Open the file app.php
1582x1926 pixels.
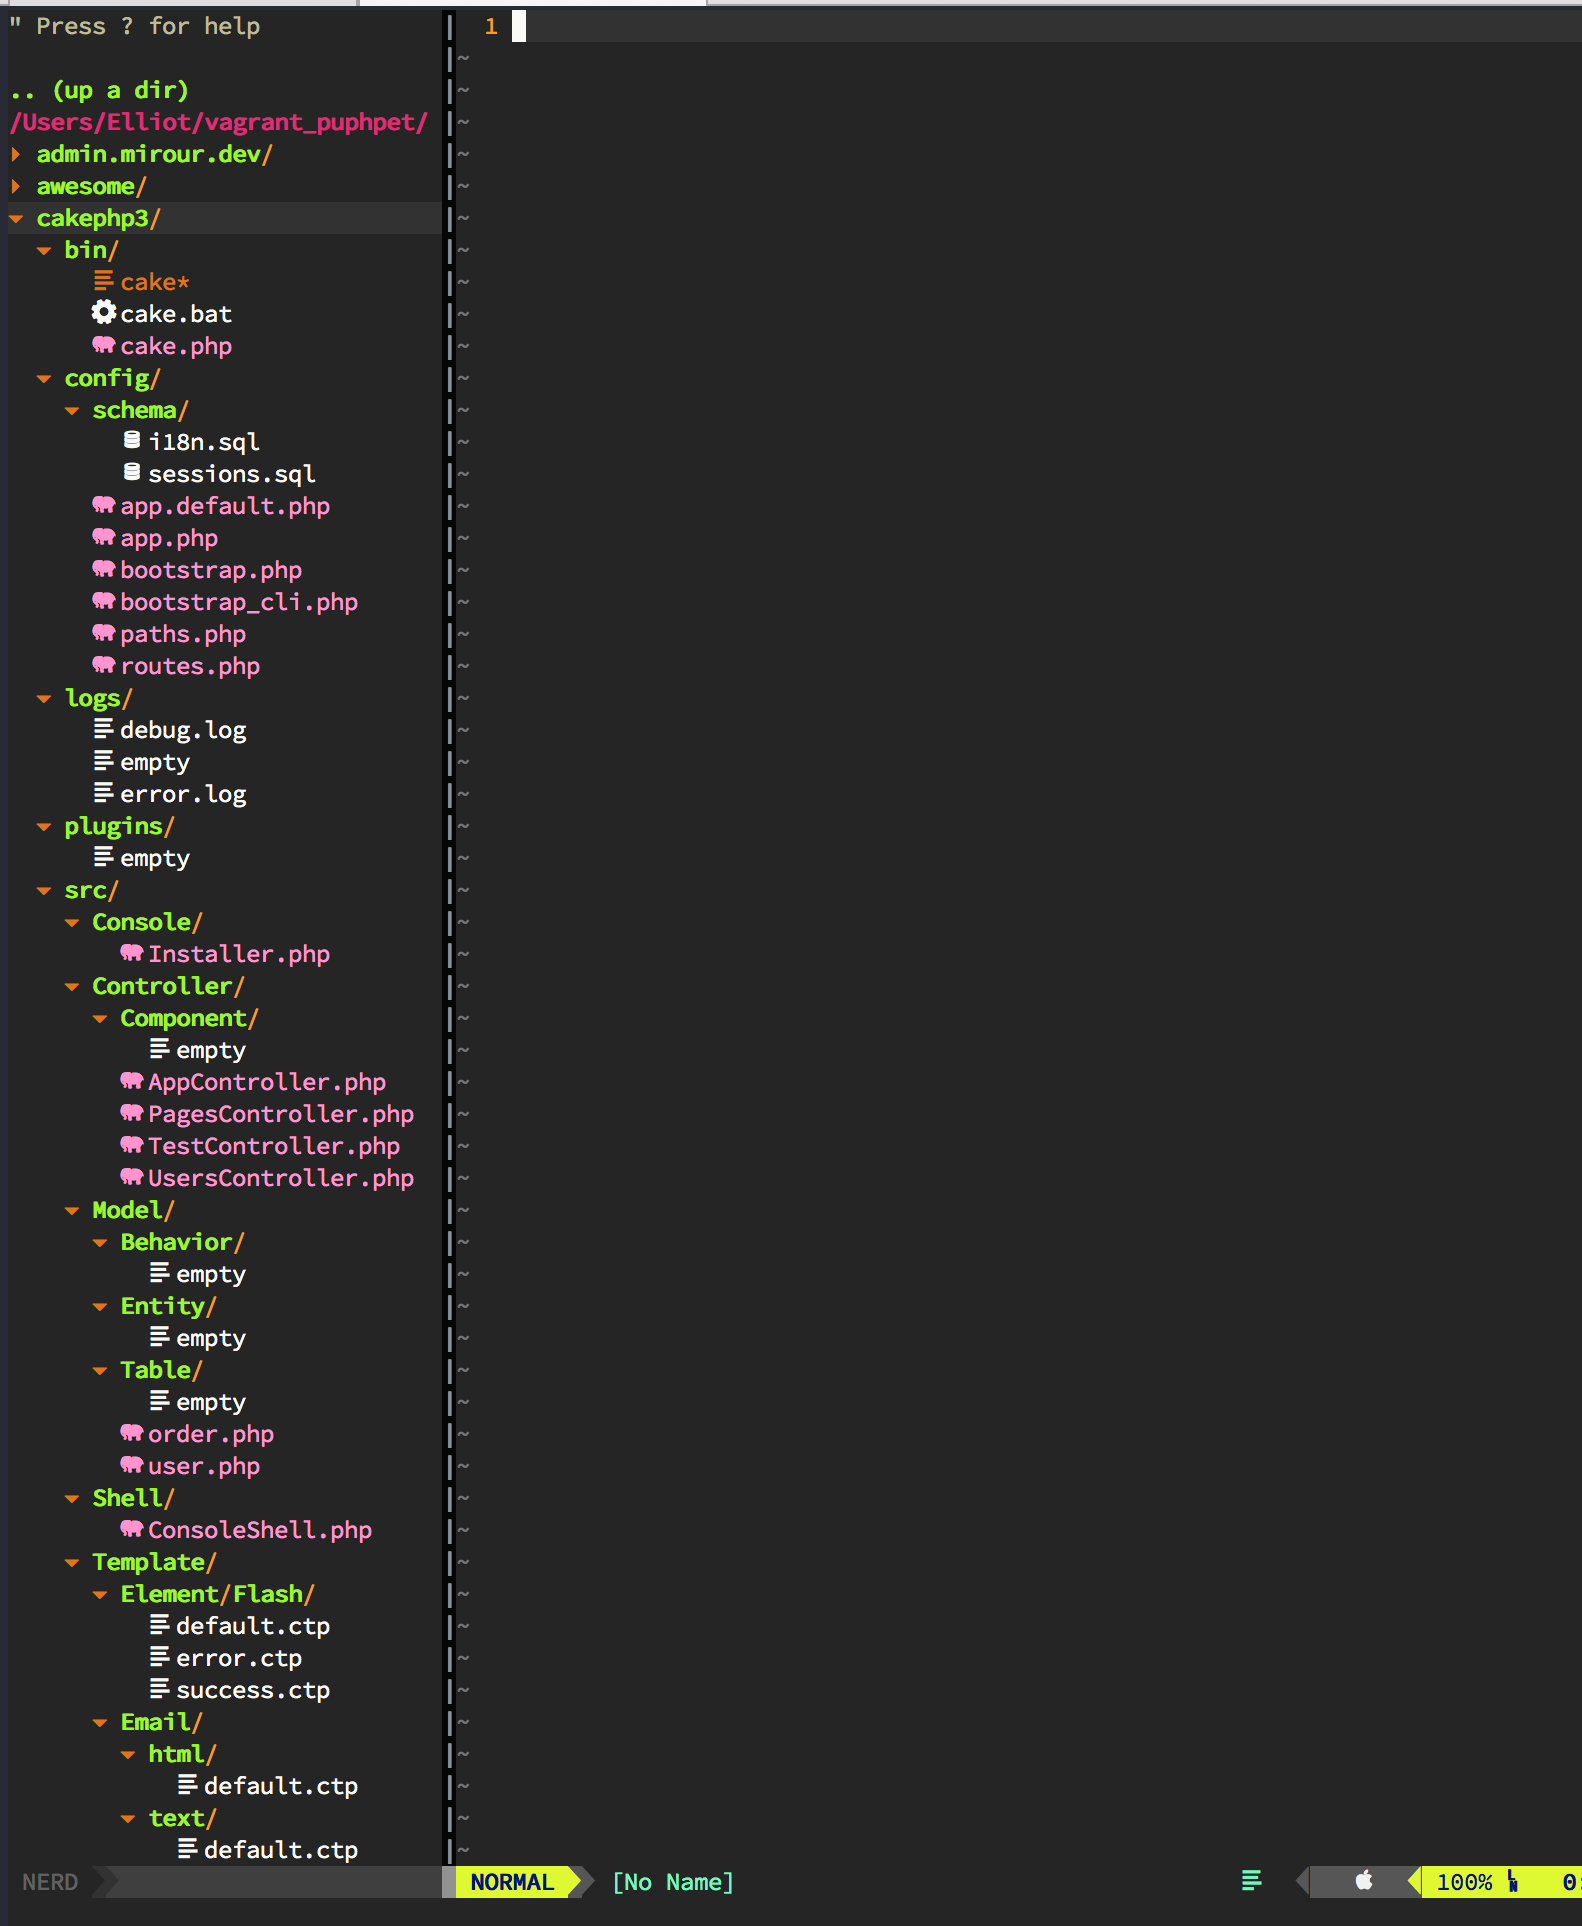coord(169,538)
